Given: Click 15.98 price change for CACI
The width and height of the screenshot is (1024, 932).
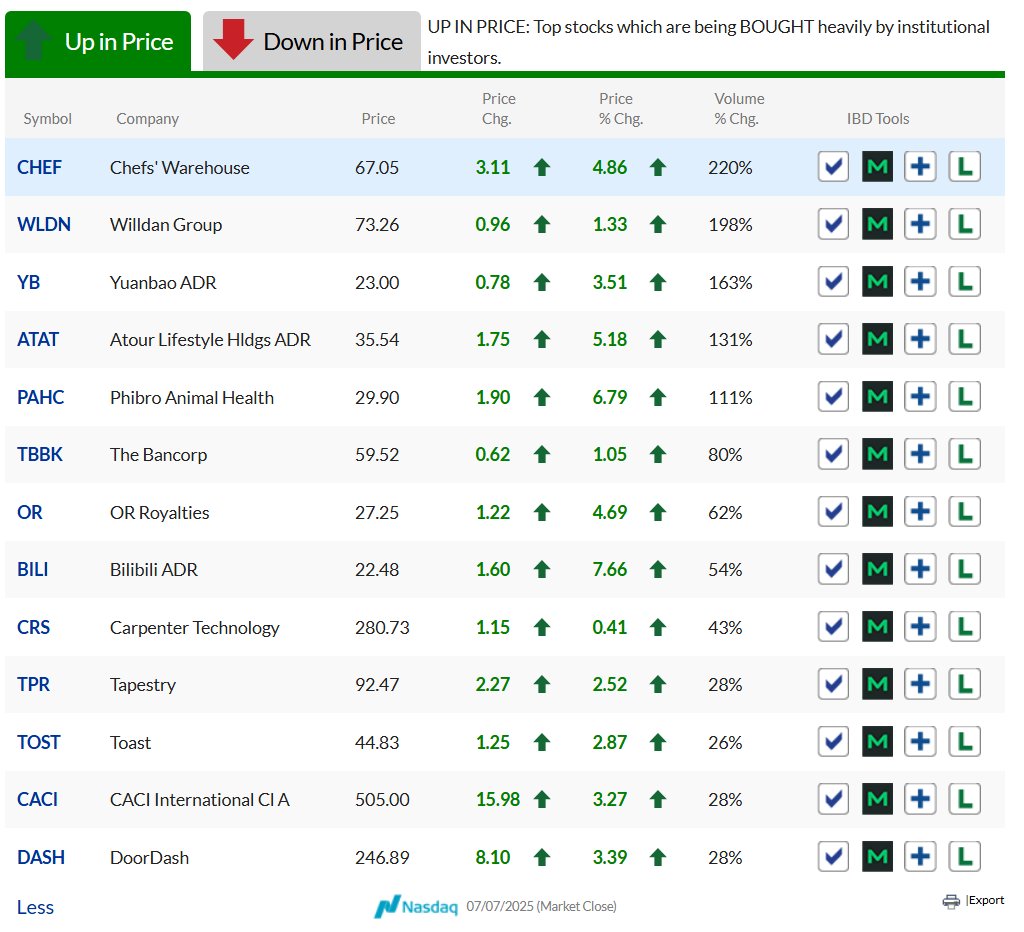Looking at the screenshot, I should [498, 799].
